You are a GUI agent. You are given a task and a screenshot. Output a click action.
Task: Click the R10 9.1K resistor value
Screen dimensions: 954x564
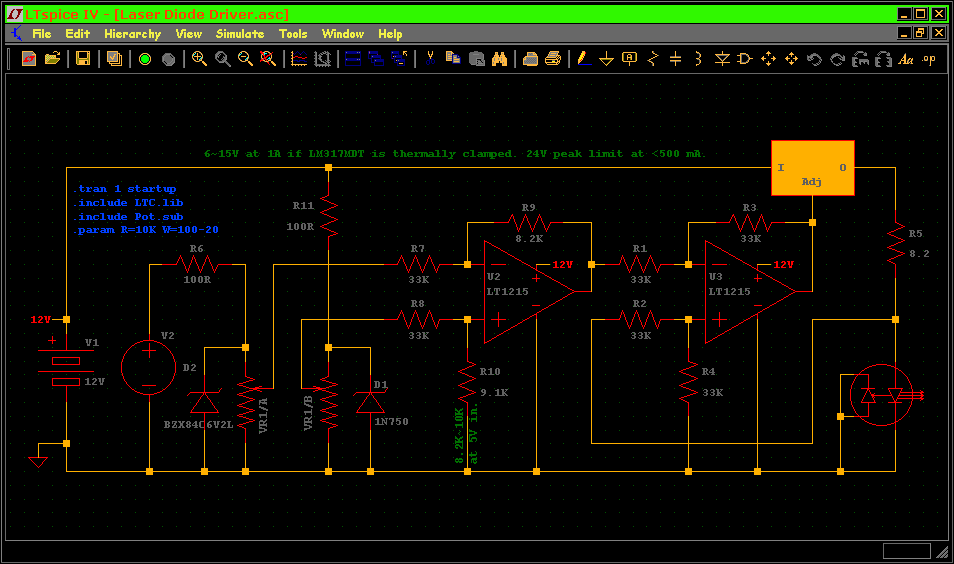(x=494, y=392)
